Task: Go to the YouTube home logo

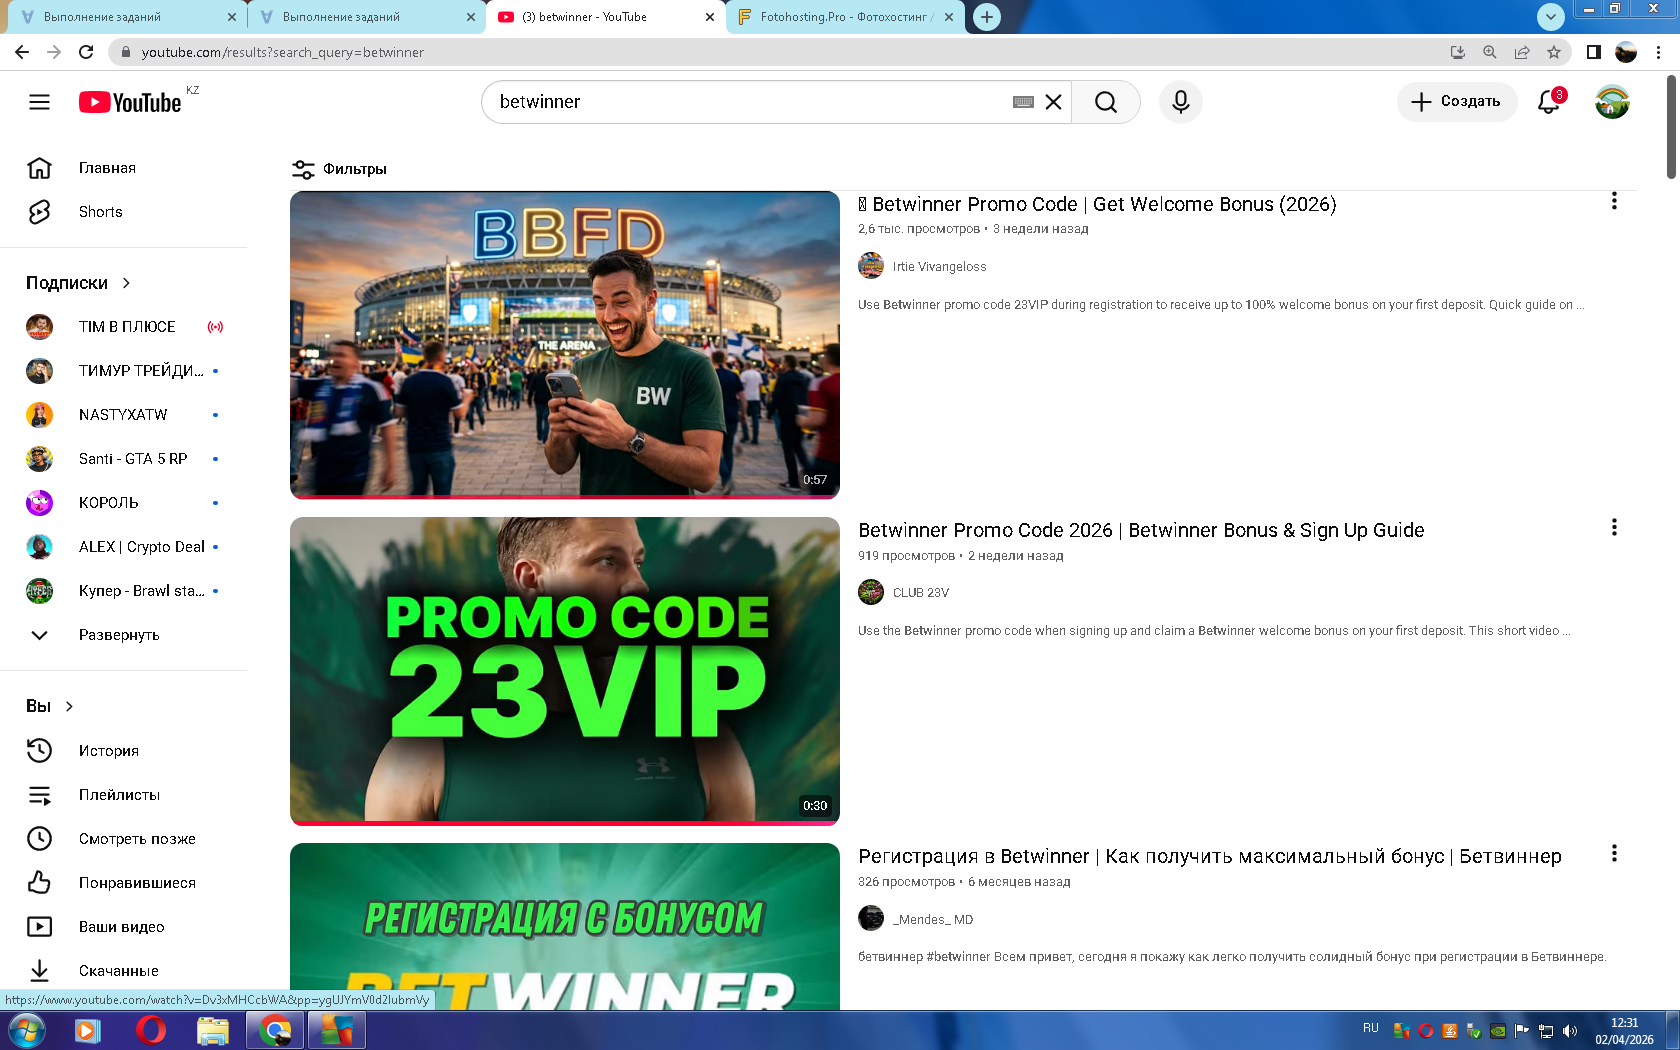Action: click(x=130, y=102)
